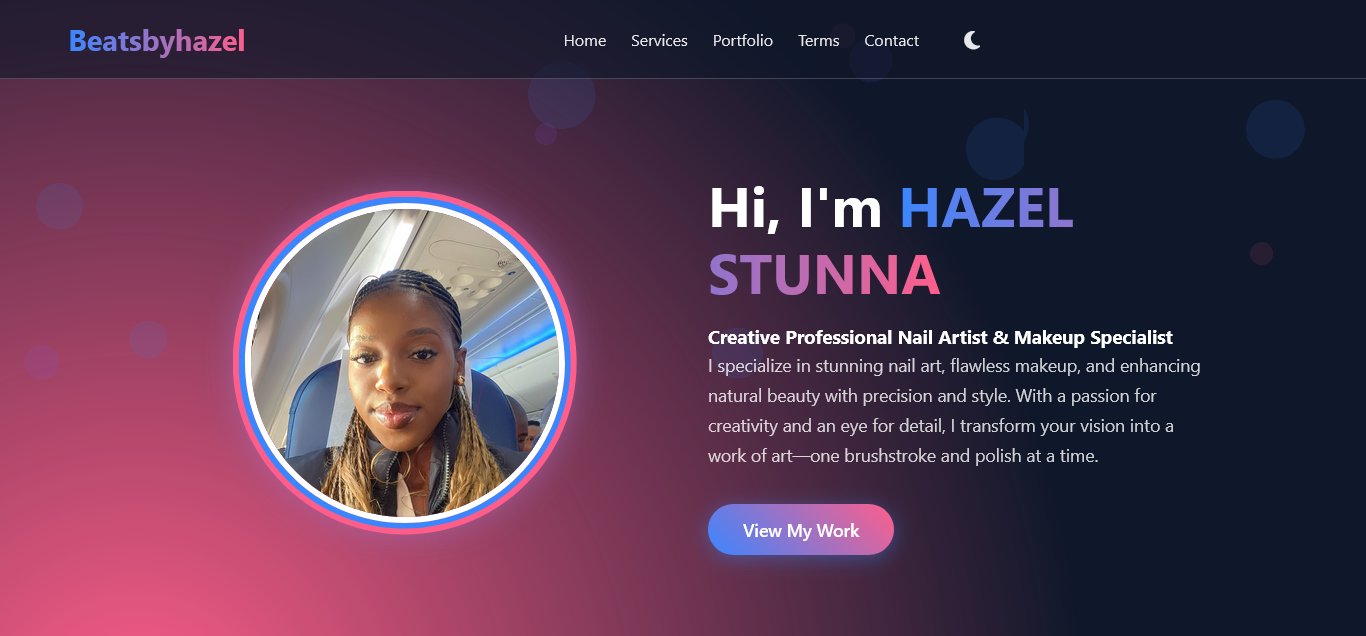Click the small dark bubble right of HAZEL heading

pyautogui.click(x=1261, y=253)
